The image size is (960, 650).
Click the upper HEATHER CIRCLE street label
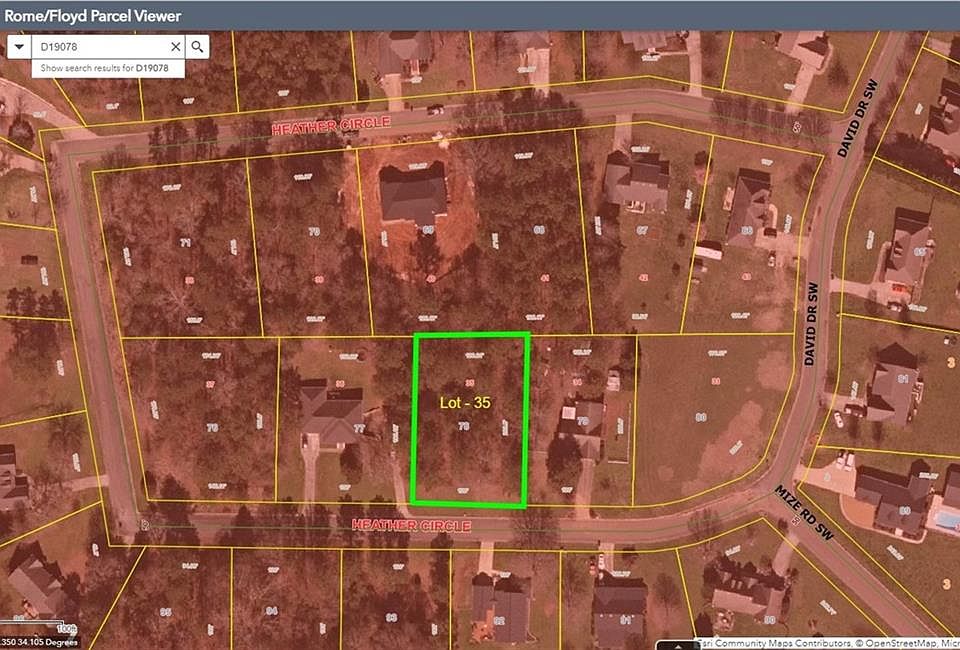coord(331,126)
